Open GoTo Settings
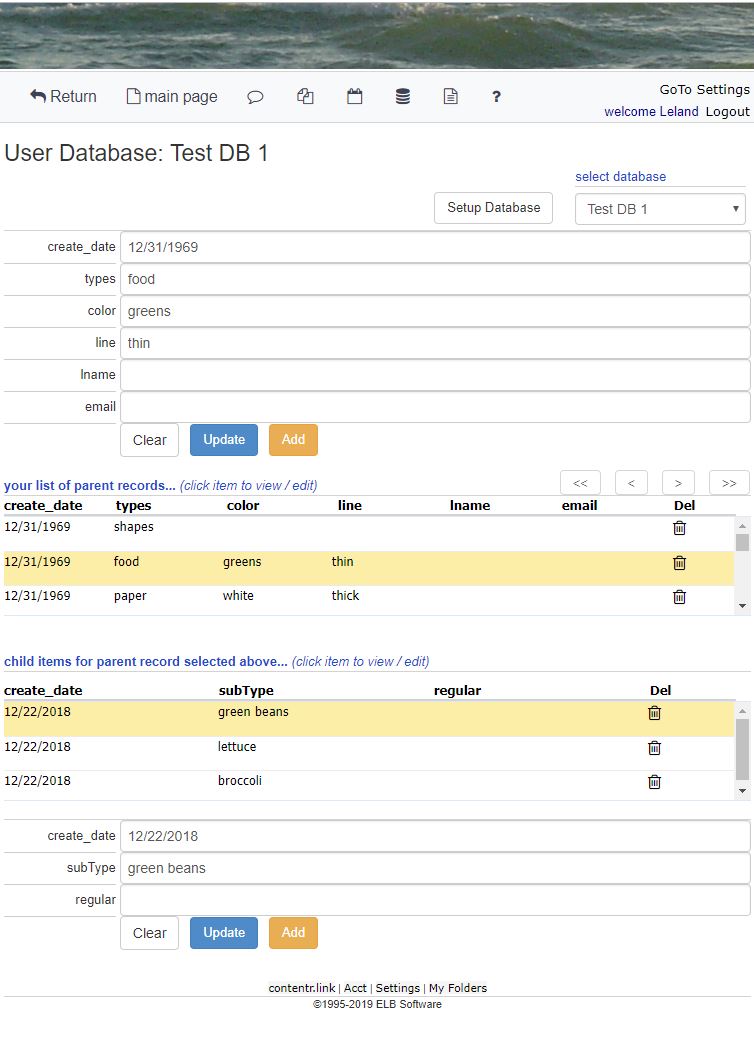This screenshot has height=1045, width=754. [702, 89]
